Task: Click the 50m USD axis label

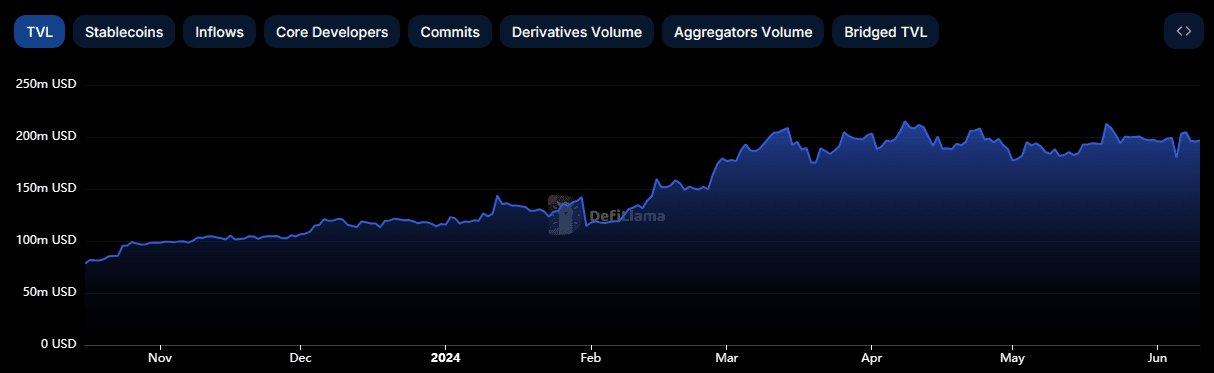Action: [49, 292]
